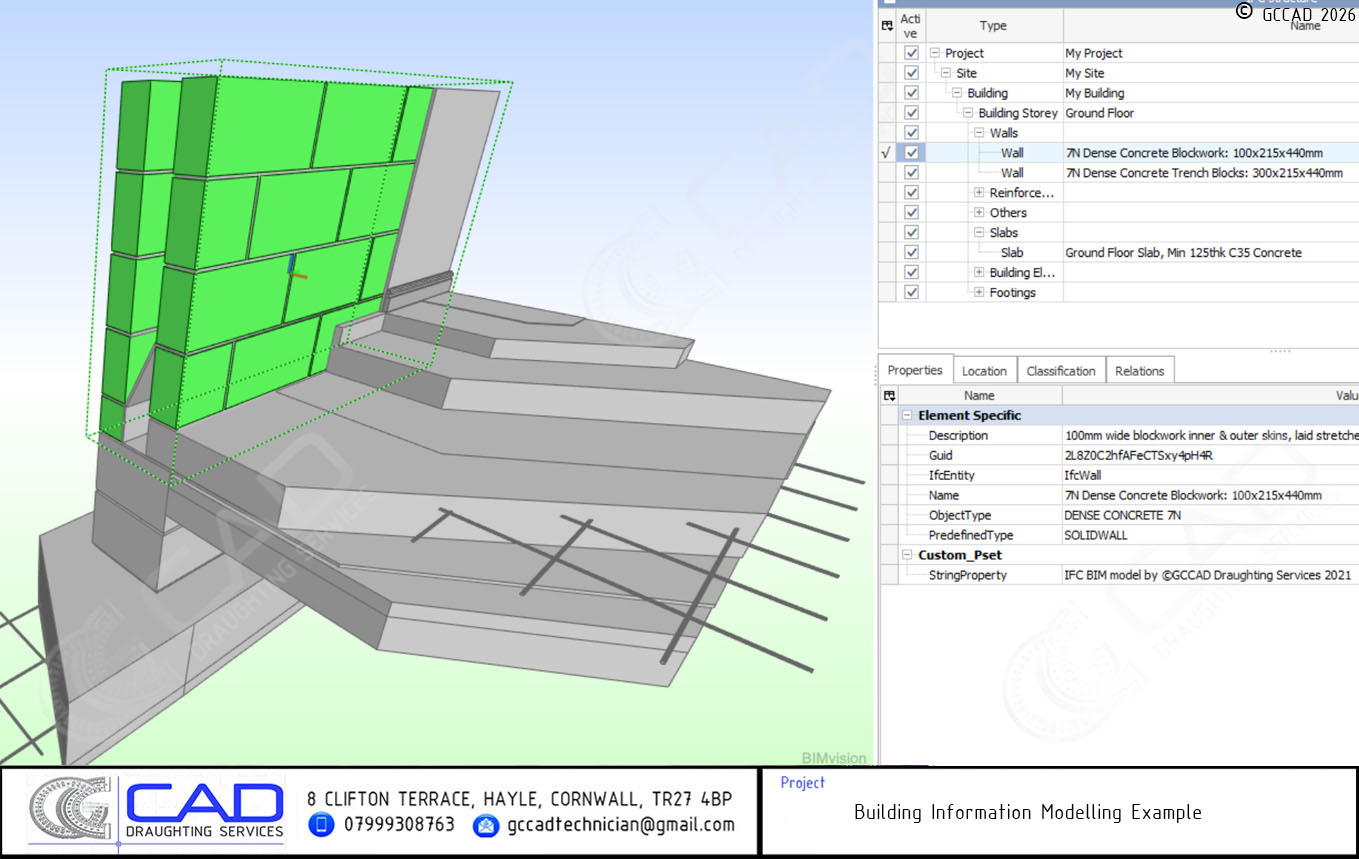Switch to the Location tab
Viewport: 1359px width, 859px height.
pos(984,371)
